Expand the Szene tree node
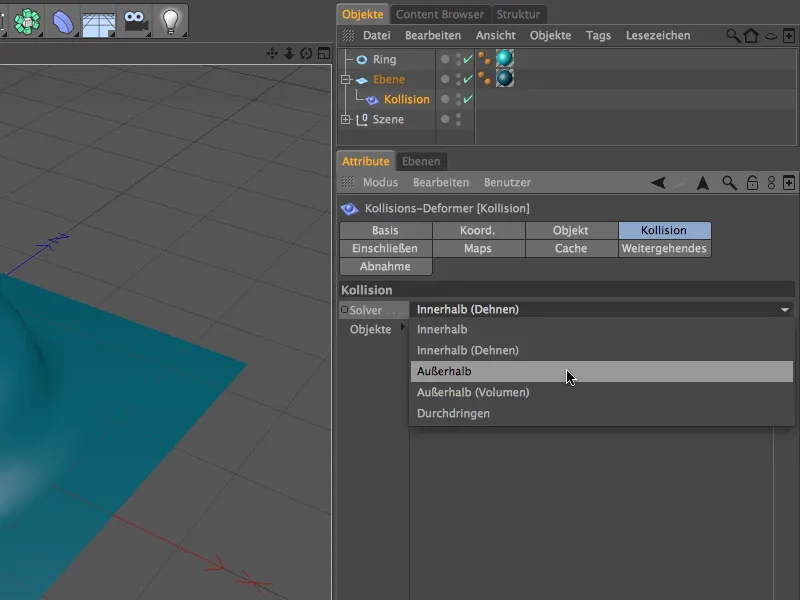 (346, 119)
